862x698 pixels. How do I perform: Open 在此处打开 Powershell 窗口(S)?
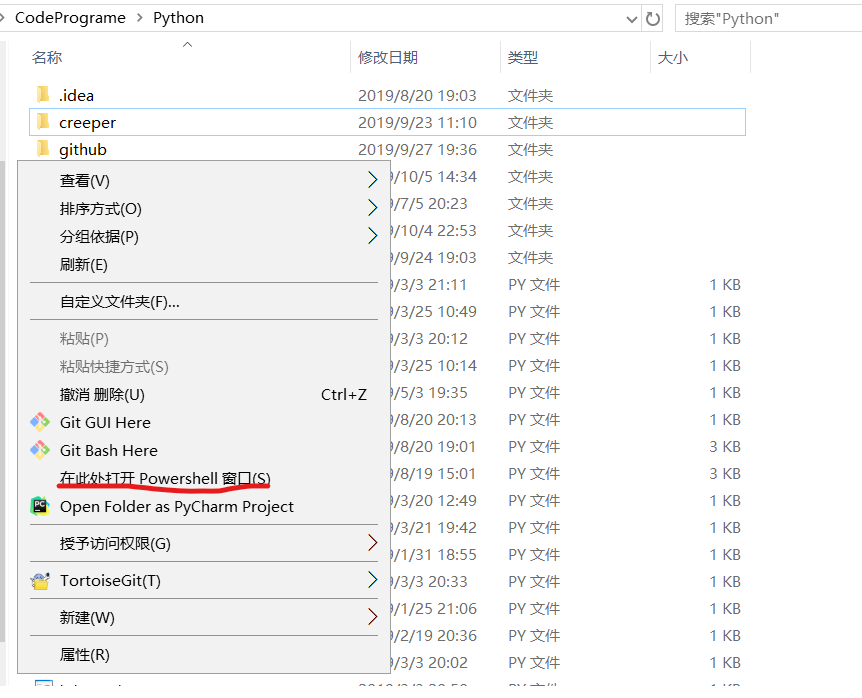coord(203,478)
